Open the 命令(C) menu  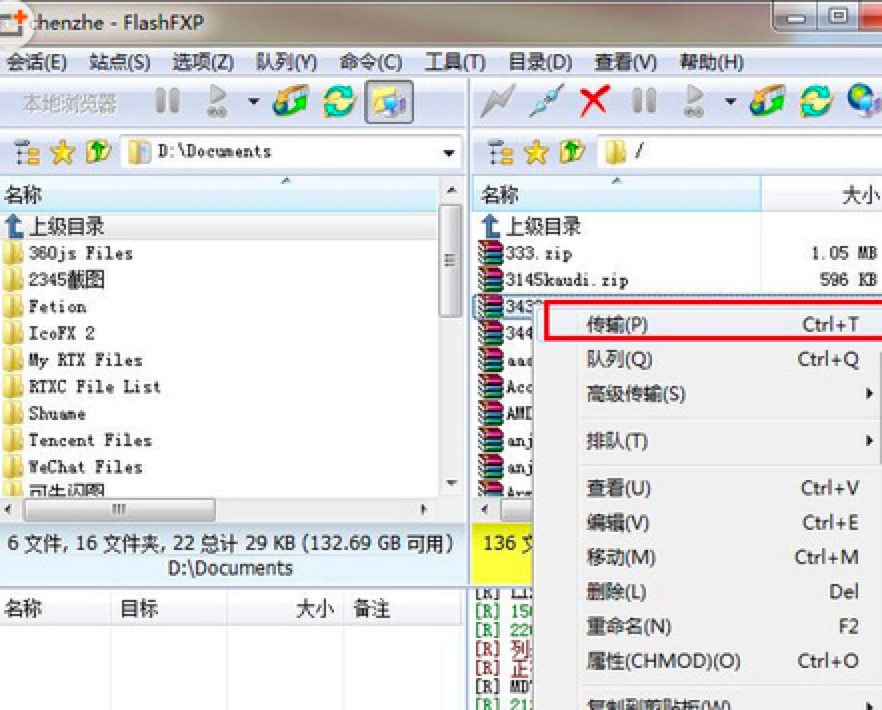pyautogui.click(x=370, y=62)
